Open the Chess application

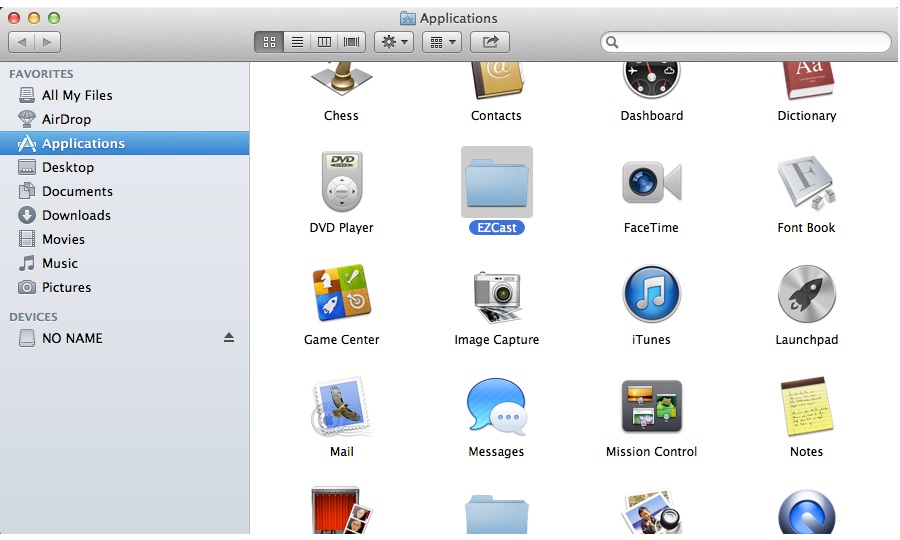[x=342, y=79]
